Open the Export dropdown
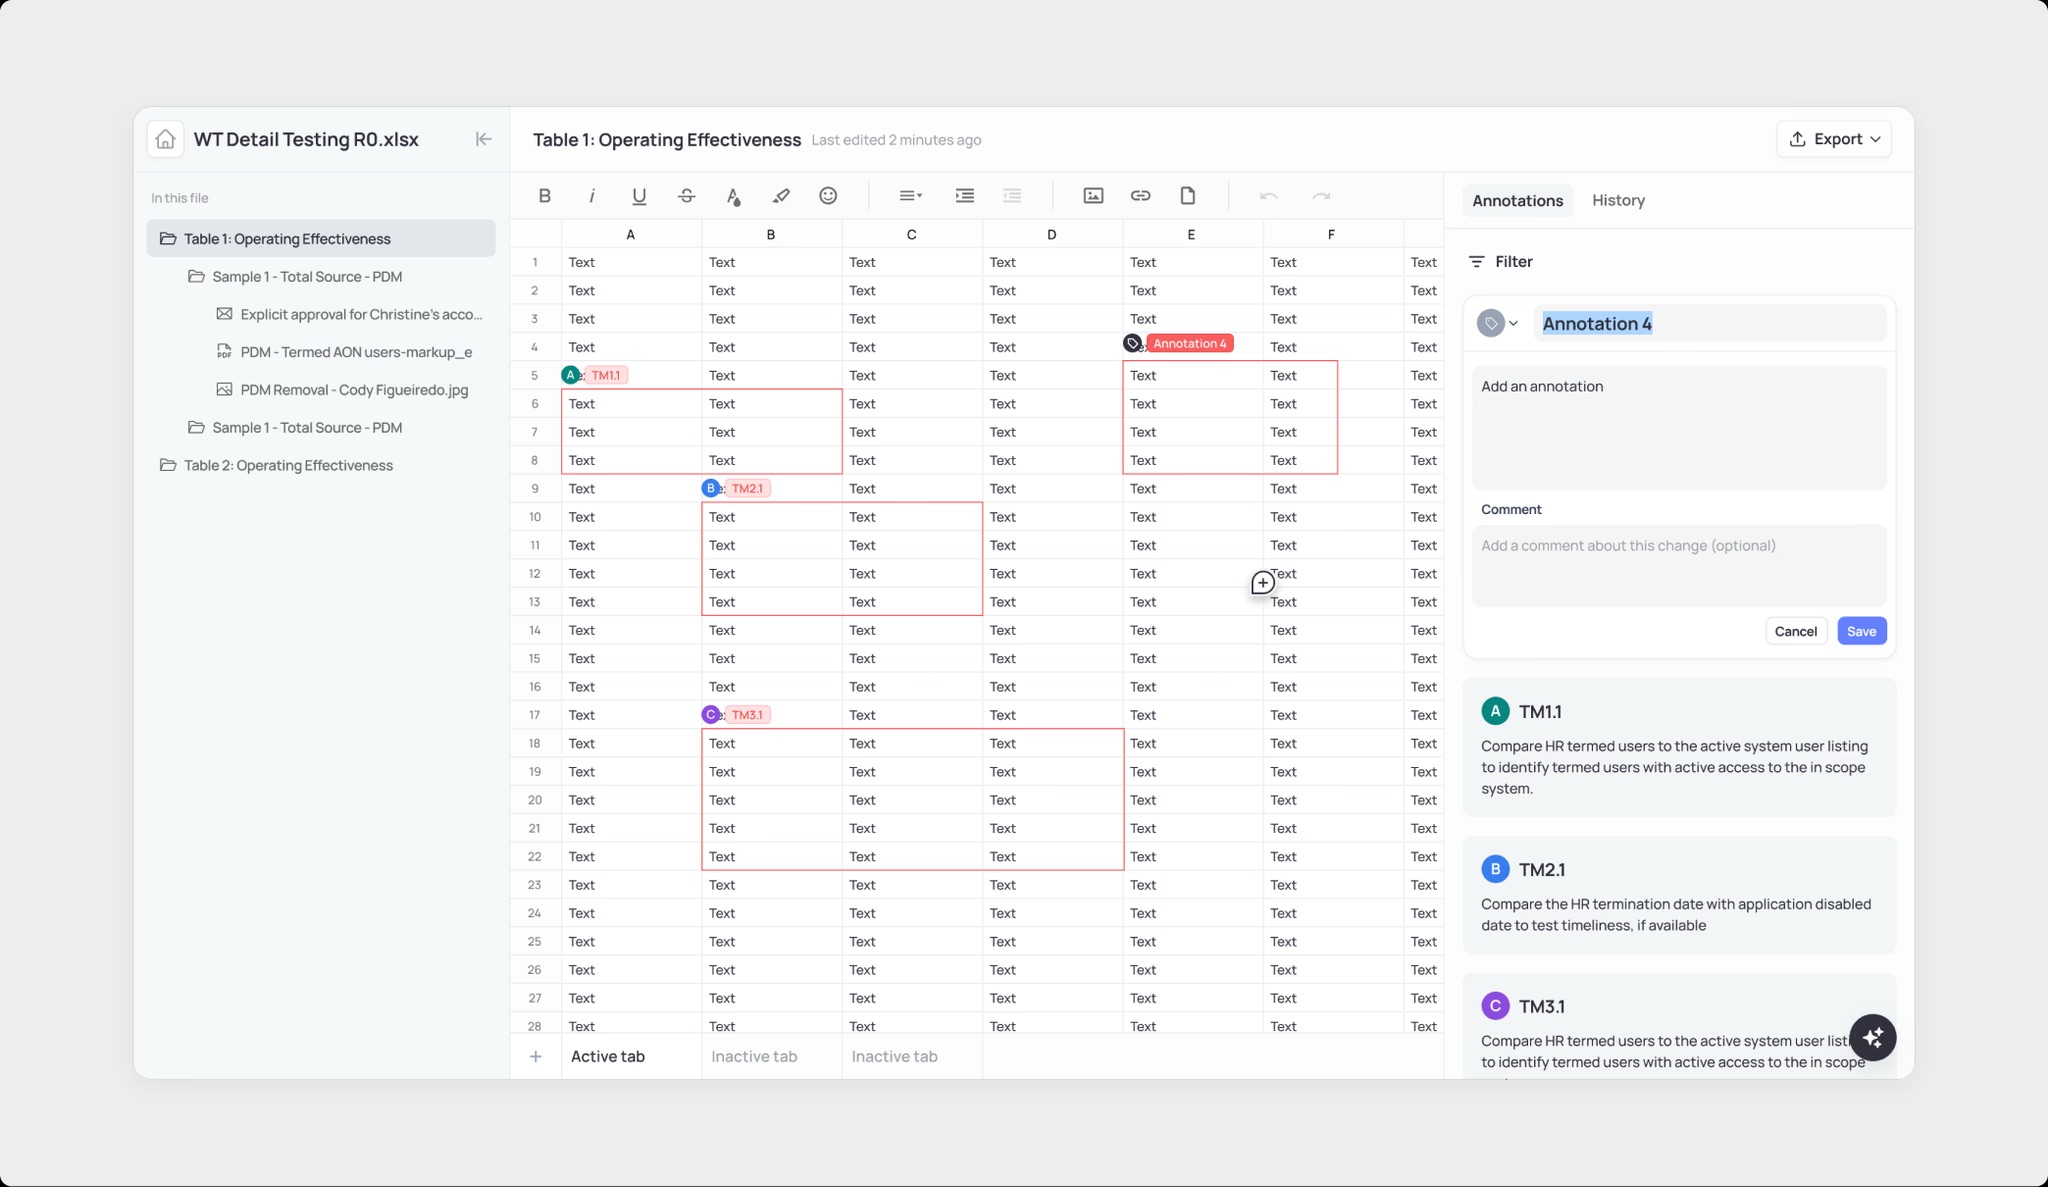The image size is (2048, 1187). (1833, 139)
